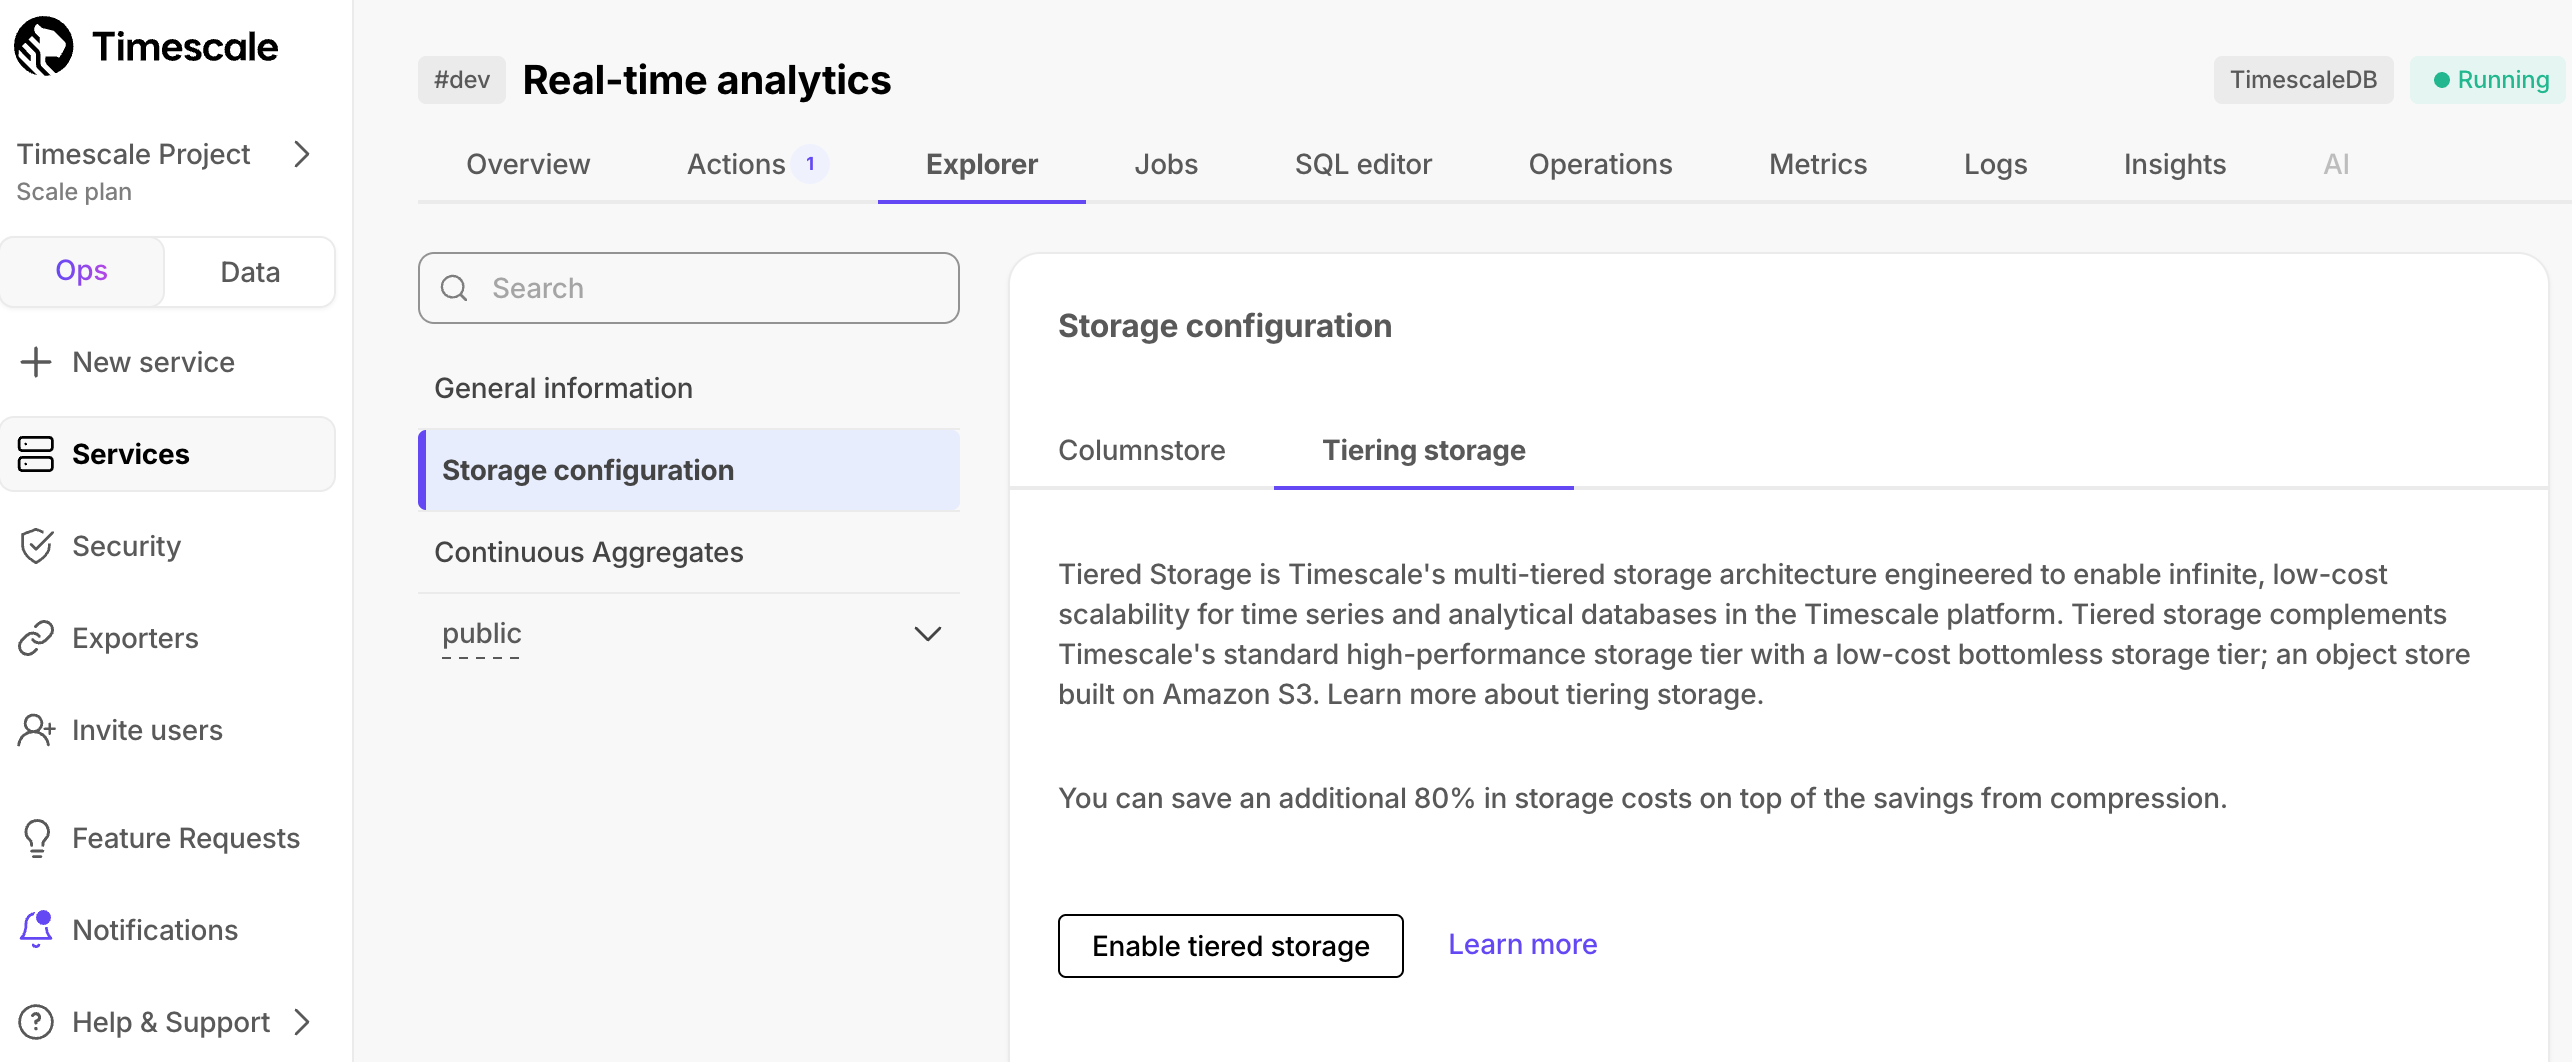Image resolution: width=2572 pixels, height=1062 pixels.
Task: Click the plus icon beside New service
Action: [x=36, y=362]
